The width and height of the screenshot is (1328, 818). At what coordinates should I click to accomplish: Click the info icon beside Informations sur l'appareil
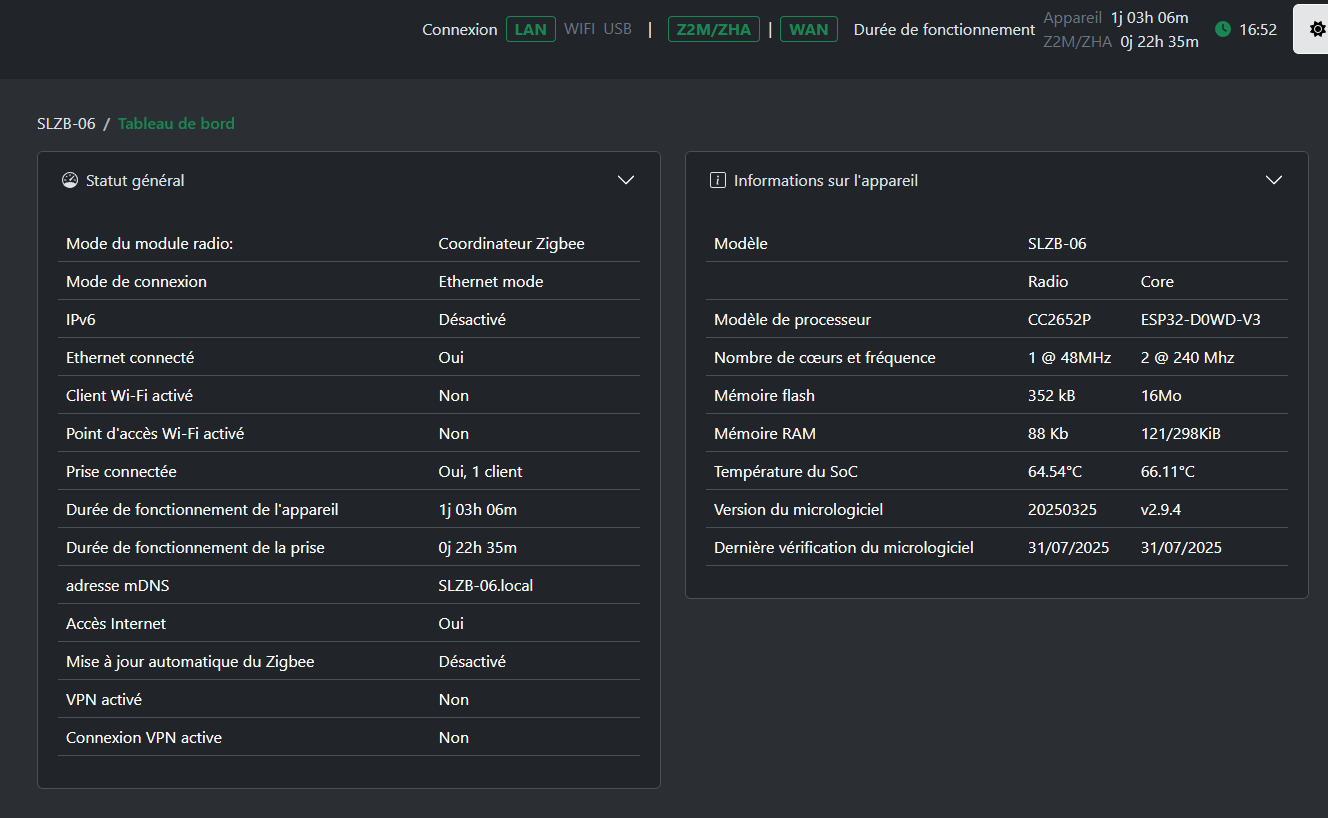717,180
